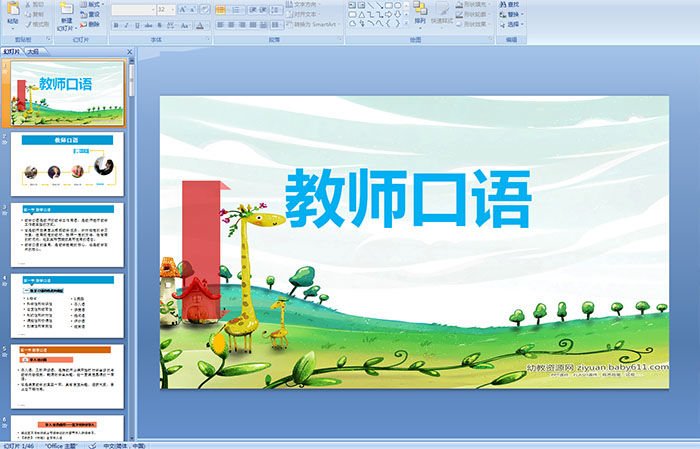The height and width of the screenshot is (449, 700).
Task: Open the Arrange dropdown button
Action: tap(420, 15)
